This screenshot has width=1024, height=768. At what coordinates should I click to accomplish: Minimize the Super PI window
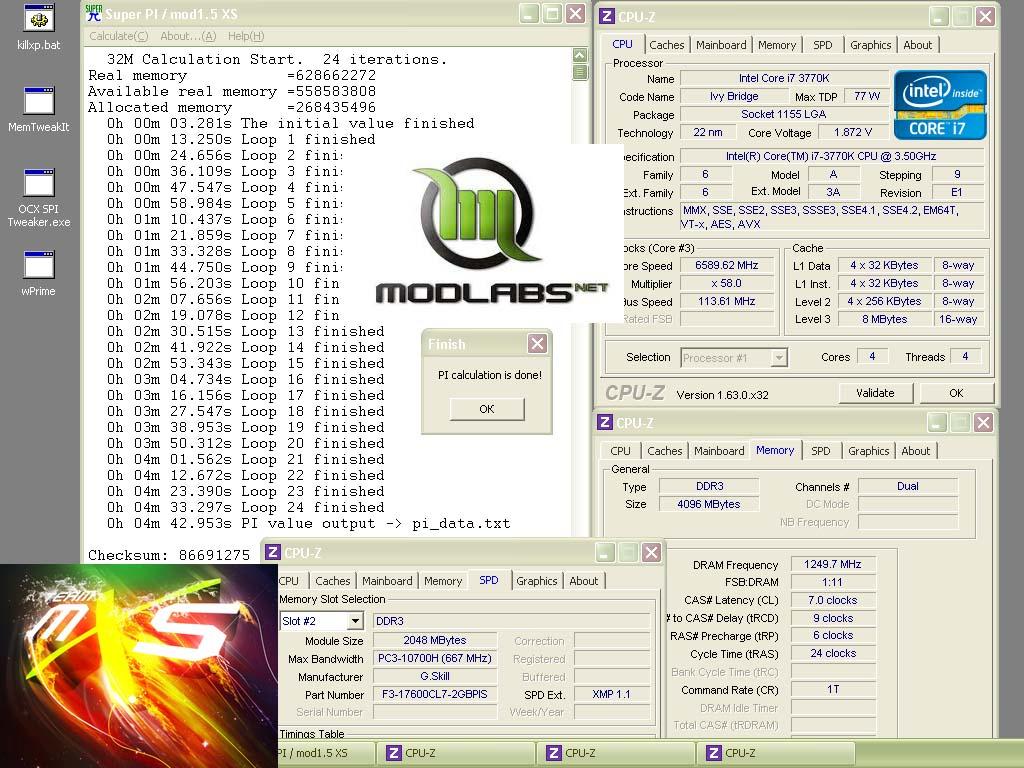point(530,14)
